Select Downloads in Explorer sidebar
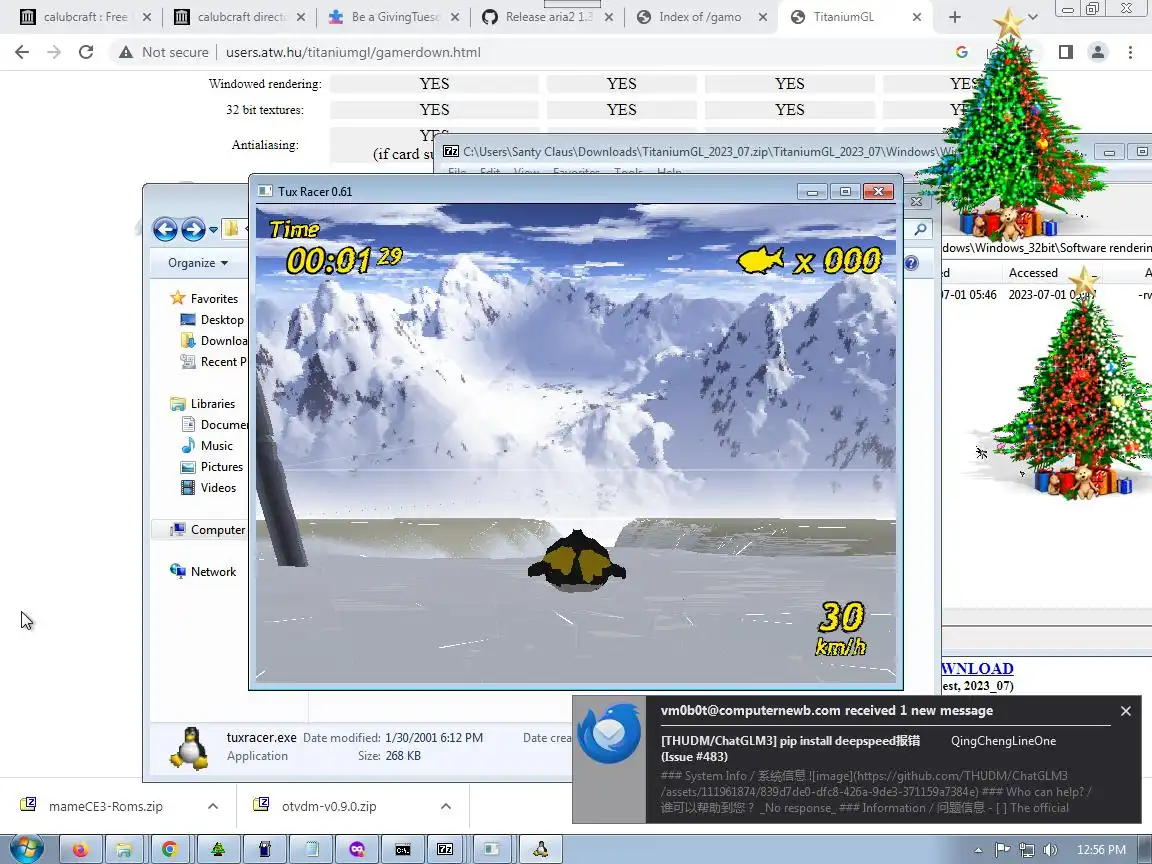Image resolution: width=1152 pixels, height=864 pixels. [214, 341]
